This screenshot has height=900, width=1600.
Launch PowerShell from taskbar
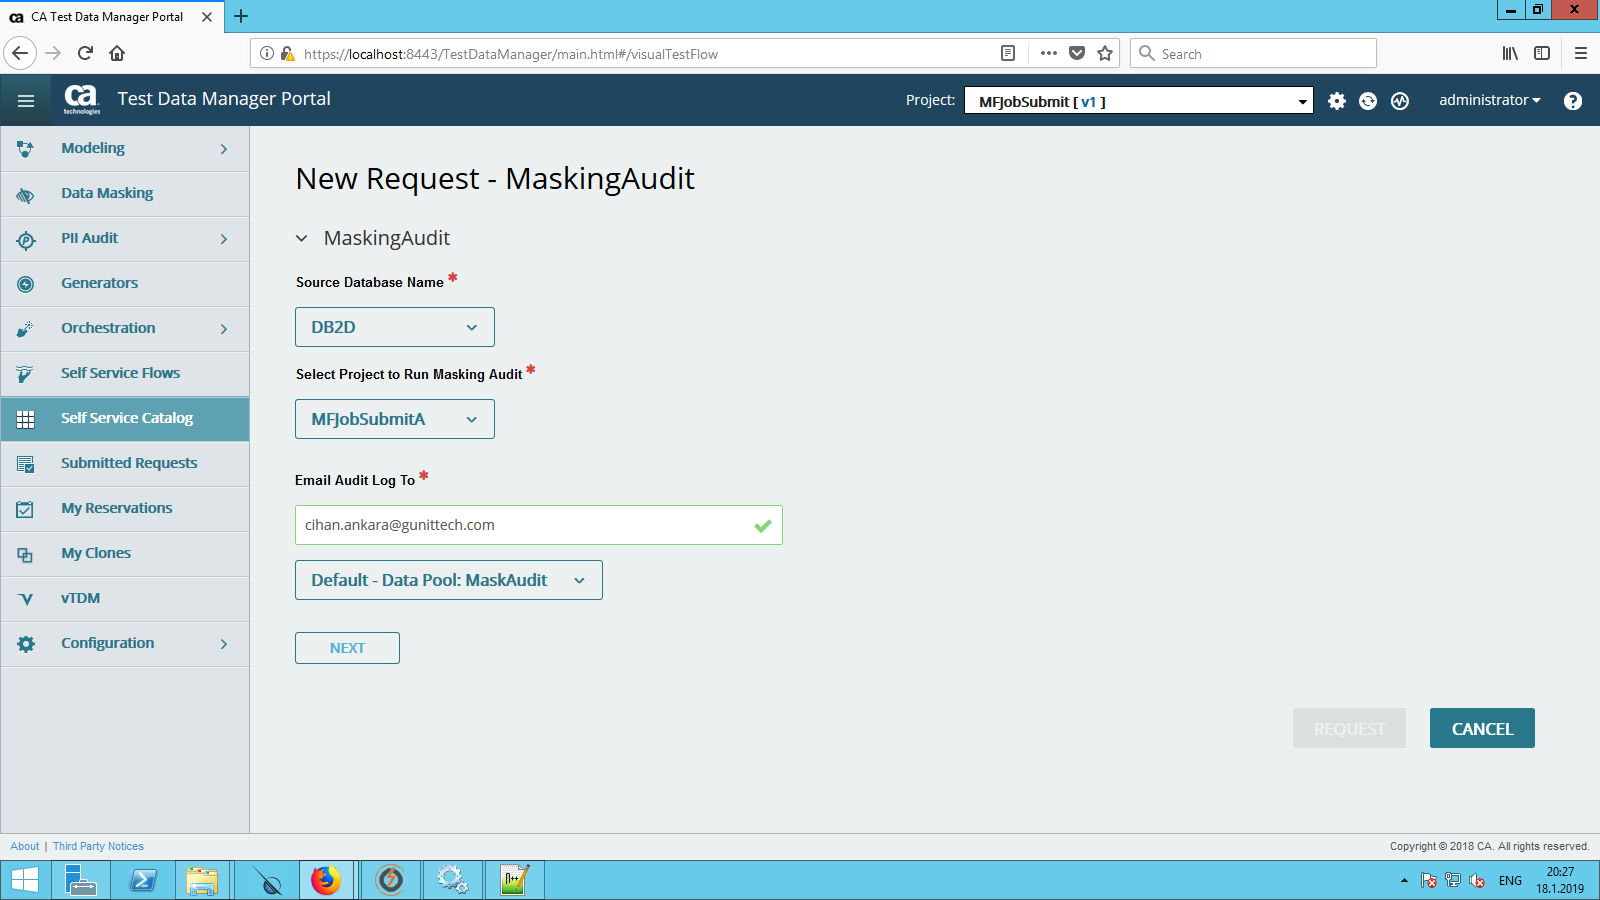pyautogui.click(x=143, y=881)
